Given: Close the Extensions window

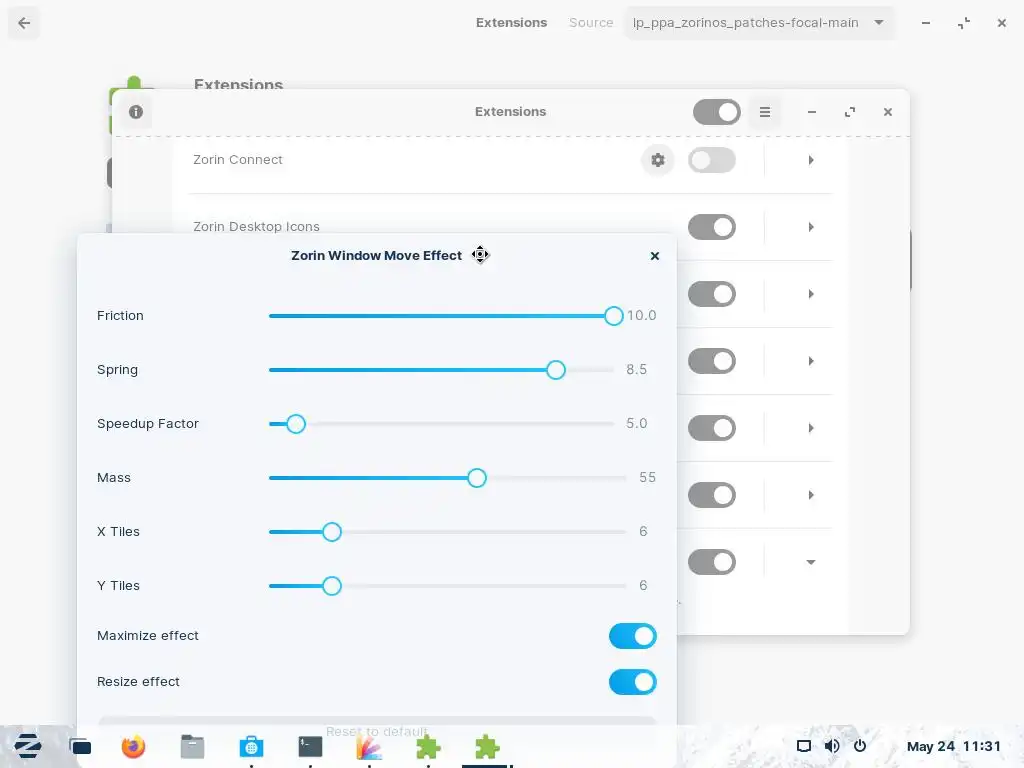Looking at the screenshot, I should [888, 112].
